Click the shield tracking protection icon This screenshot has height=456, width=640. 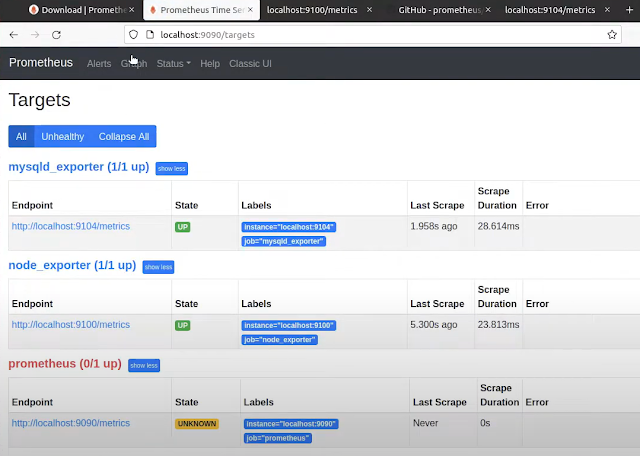pos(133,35)
